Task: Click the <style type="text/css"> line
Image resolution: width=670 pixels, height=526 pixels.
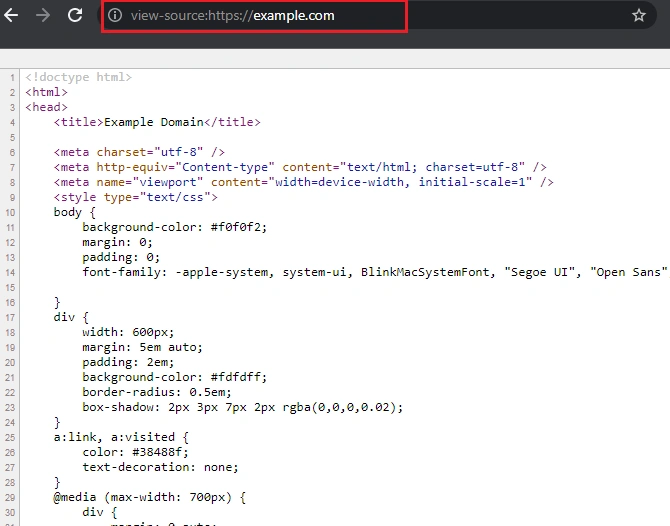Action: click(x=135, y=197)
